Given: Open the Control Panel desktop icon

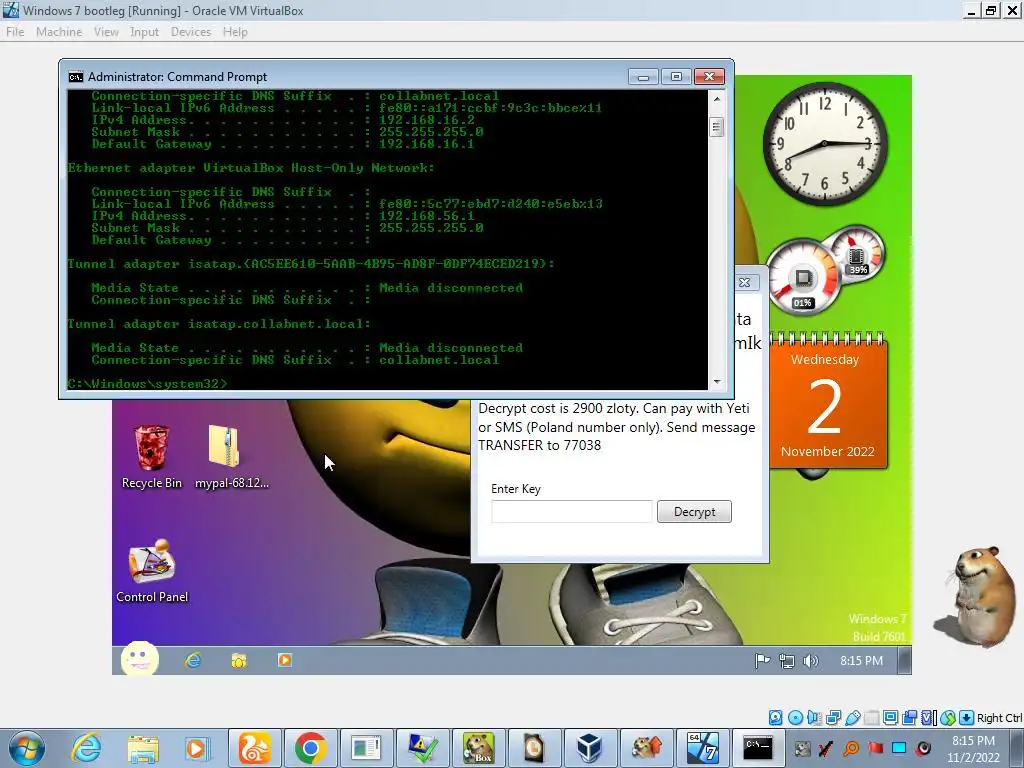Looking at the screenshot, I should pos(152,571).
